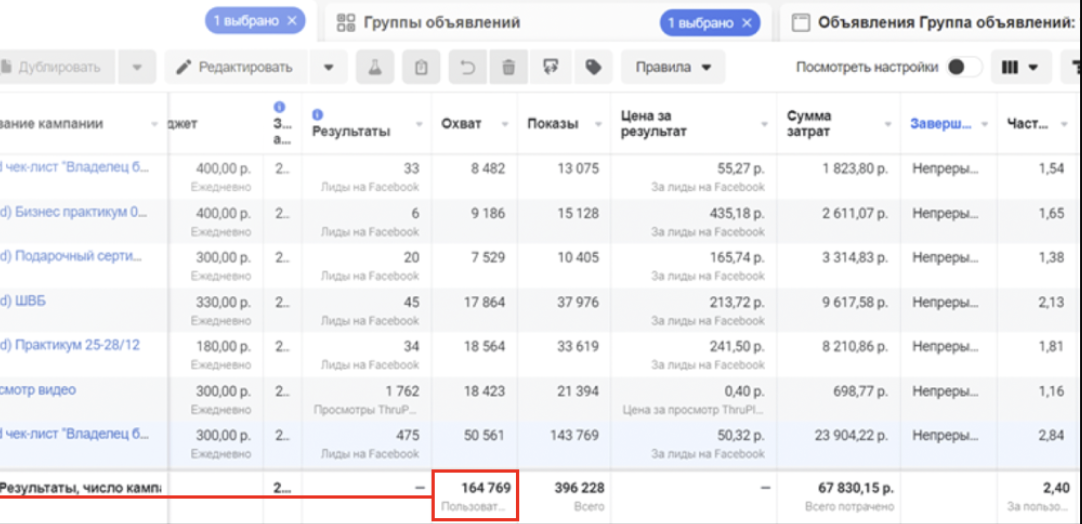The width and height of the screenshot is (1082, 524).
Task: Click the tag label icon
Action: (x=593, y=67)
